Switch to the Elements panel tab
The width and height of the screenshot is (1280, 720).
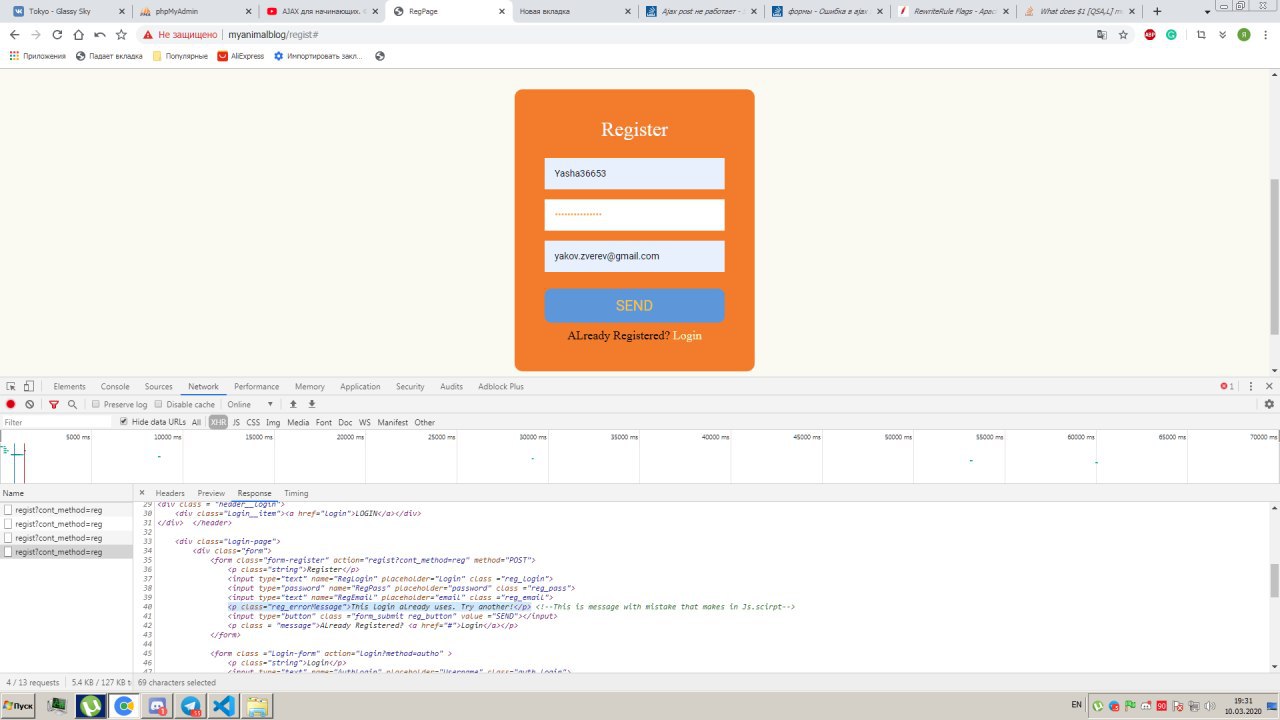click(x=69, y=386)
